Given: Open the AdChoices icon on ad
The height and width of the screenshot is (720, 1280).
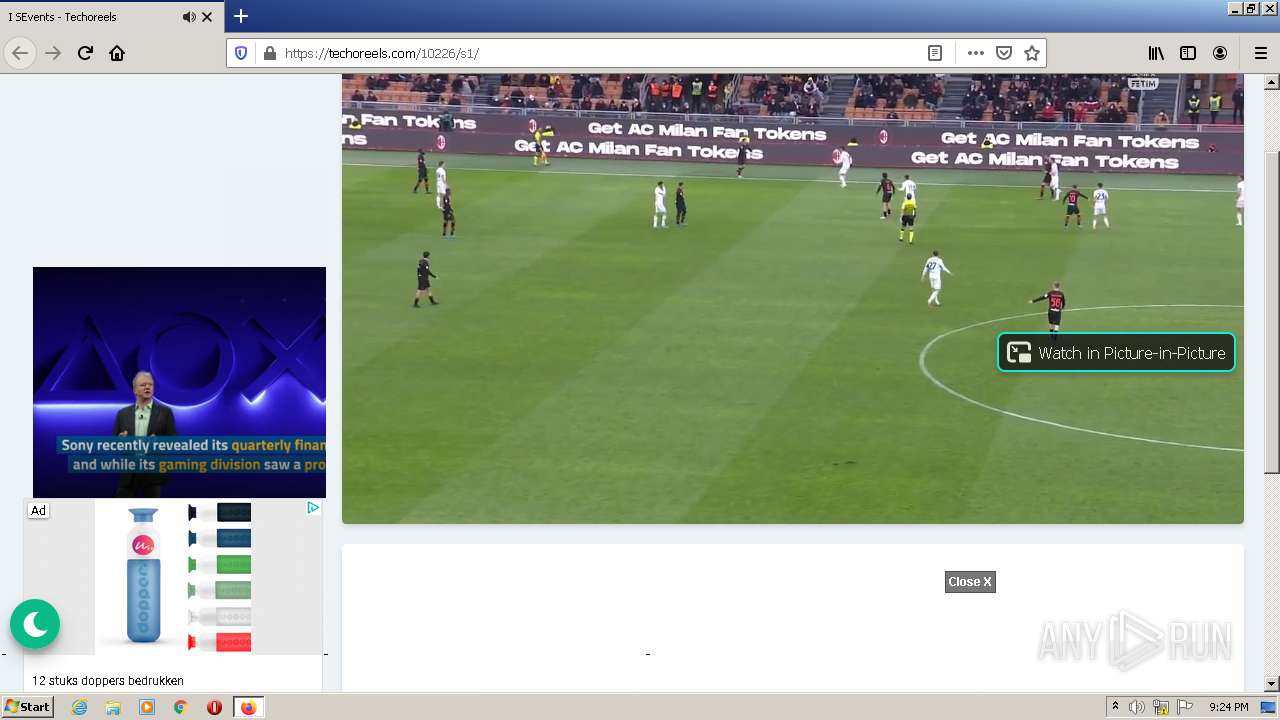Looking at the screenshot, I should point(313,508).
